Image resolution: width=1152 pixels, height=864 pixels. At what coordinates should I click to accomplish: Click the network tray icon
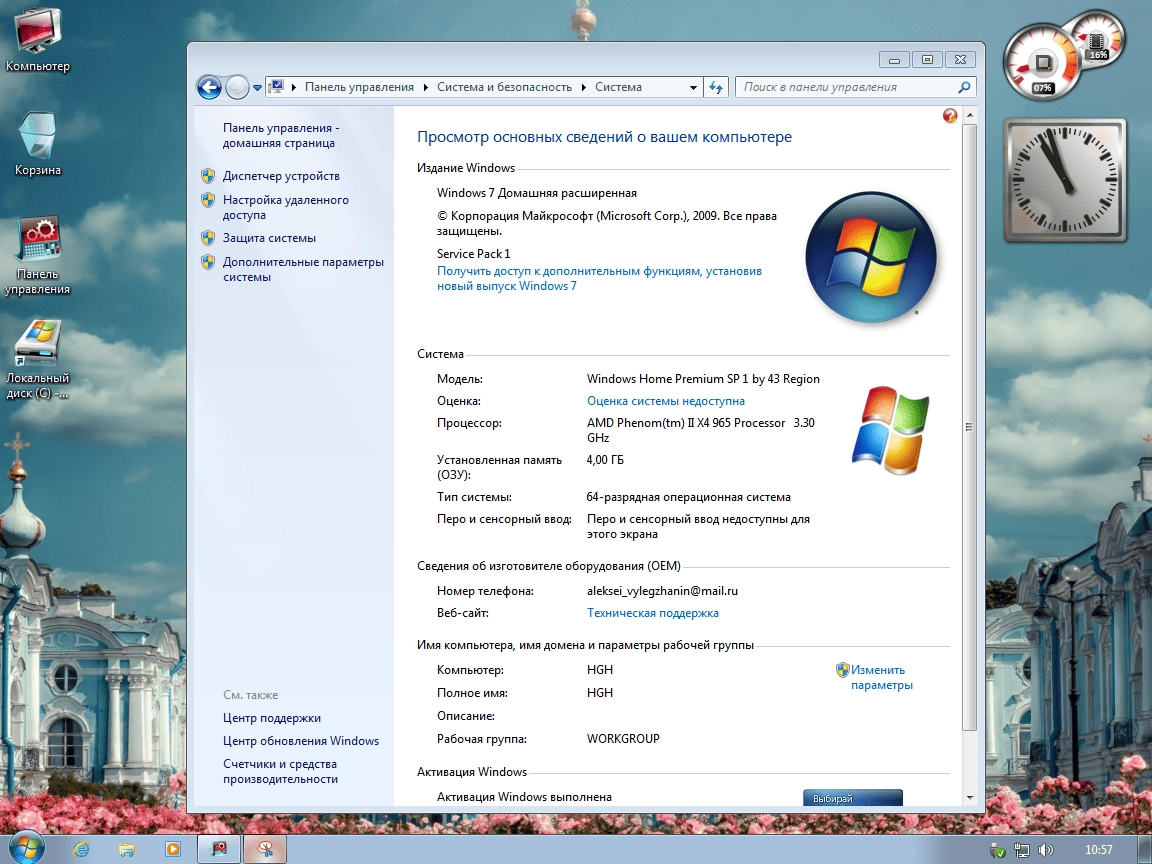point(1022,850)
